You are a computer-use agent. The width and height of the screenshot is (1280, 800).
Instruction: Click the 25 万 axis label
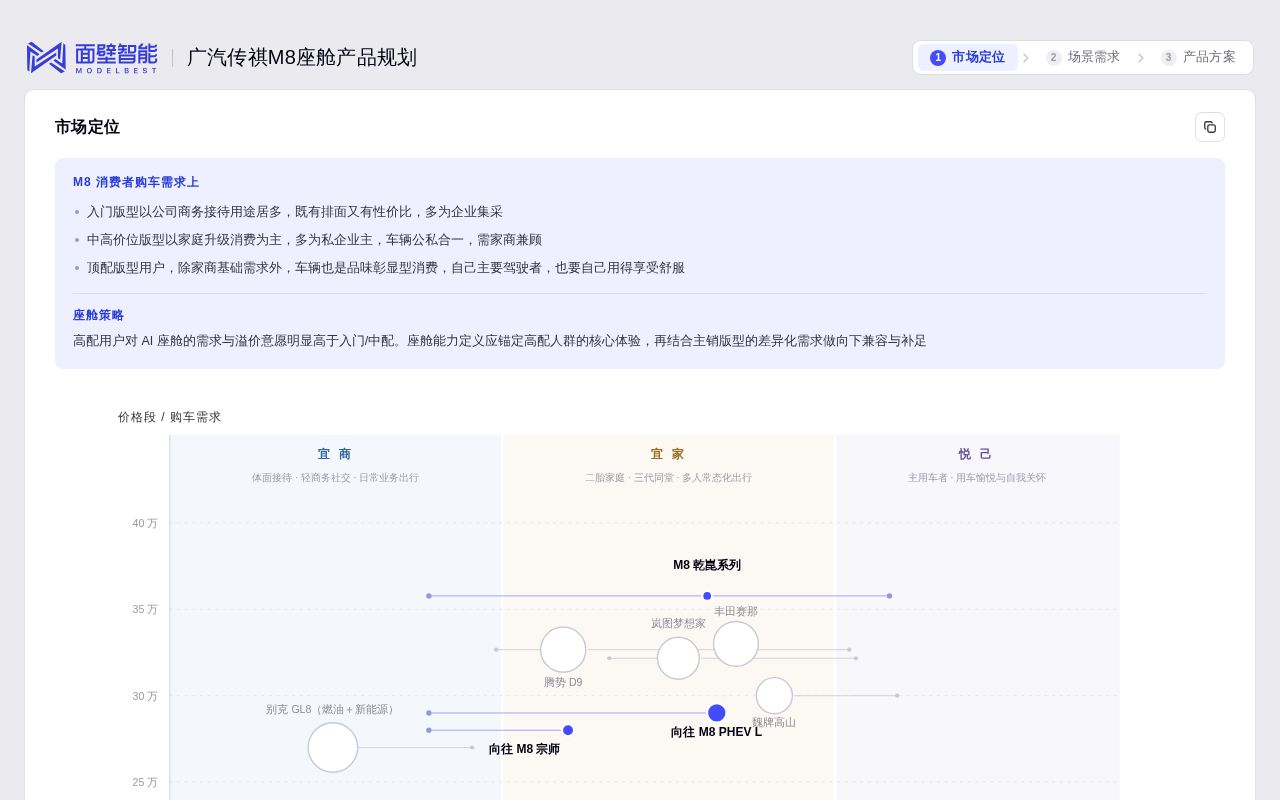click(145, 782)
